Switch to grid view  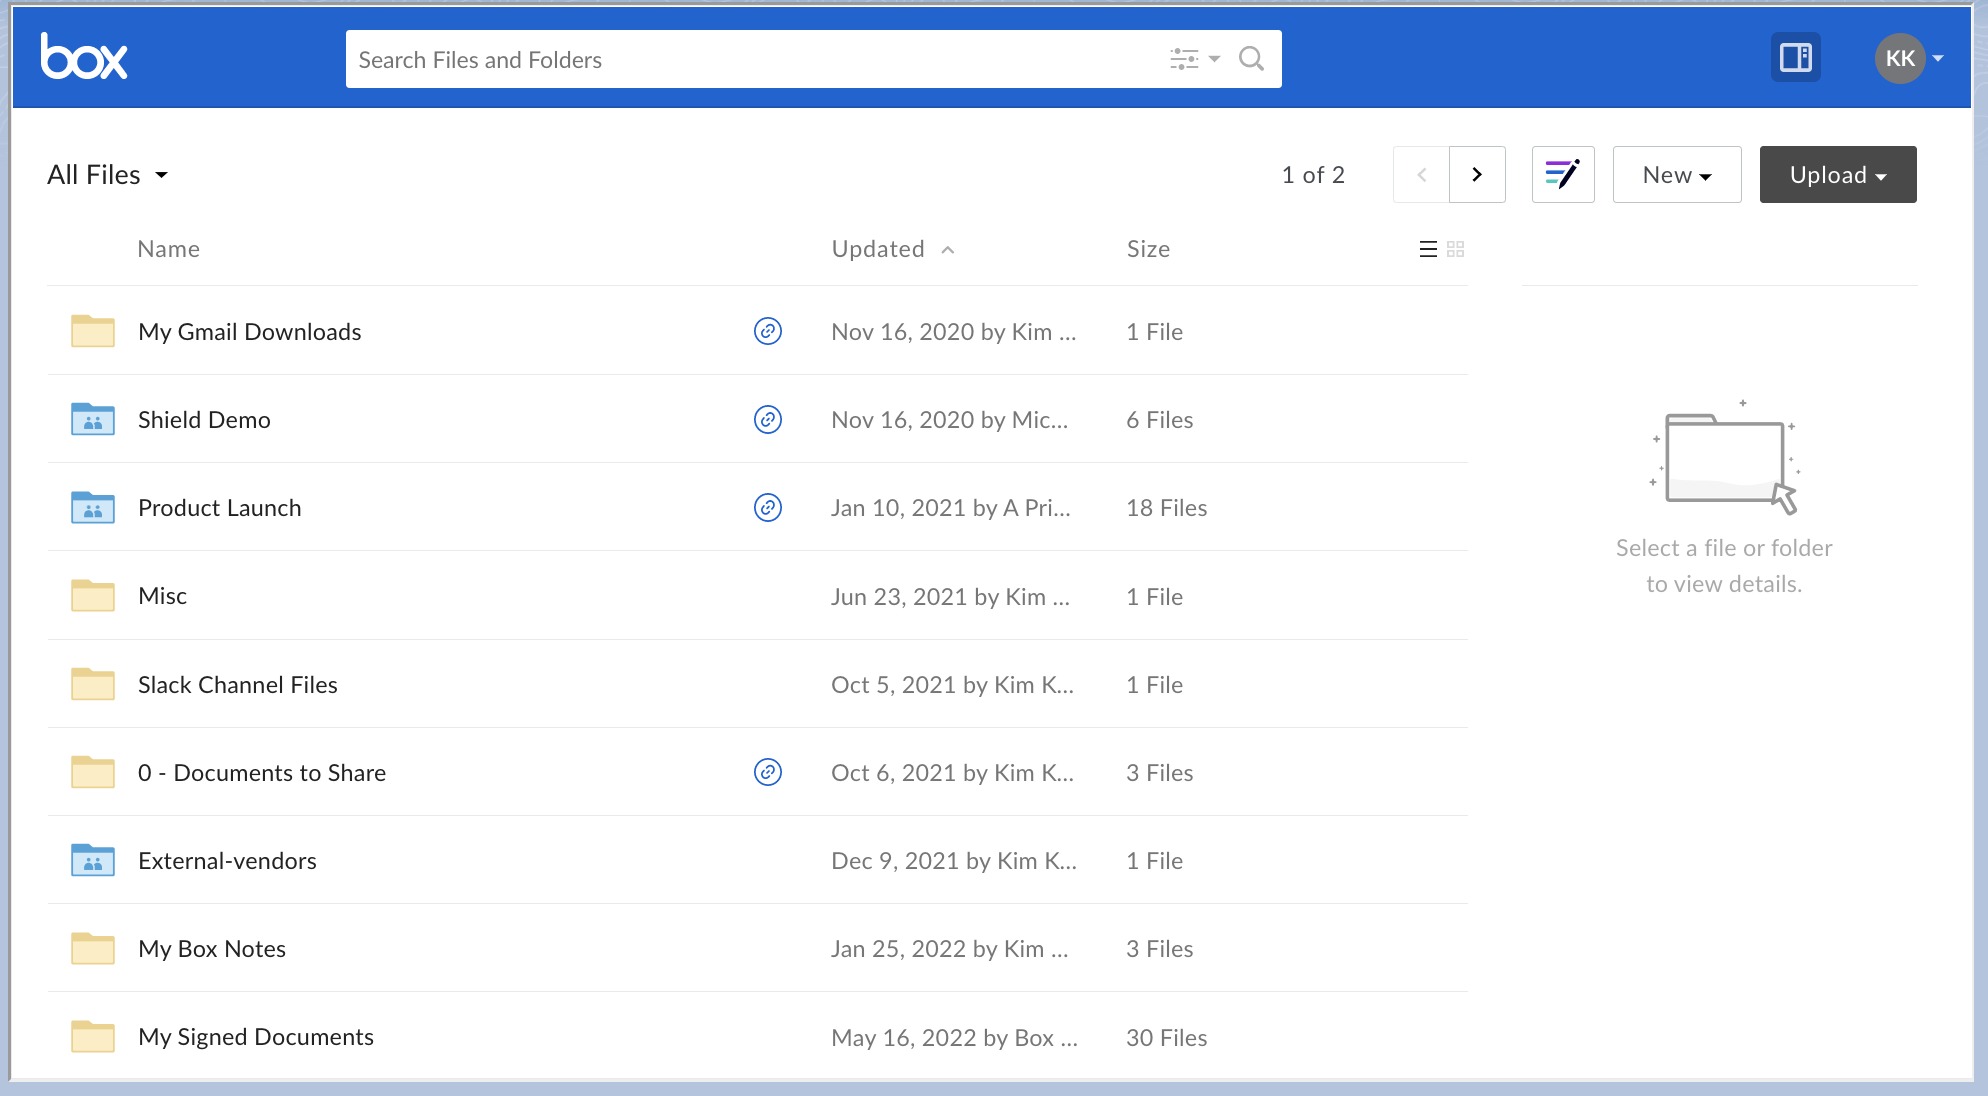1456,249
